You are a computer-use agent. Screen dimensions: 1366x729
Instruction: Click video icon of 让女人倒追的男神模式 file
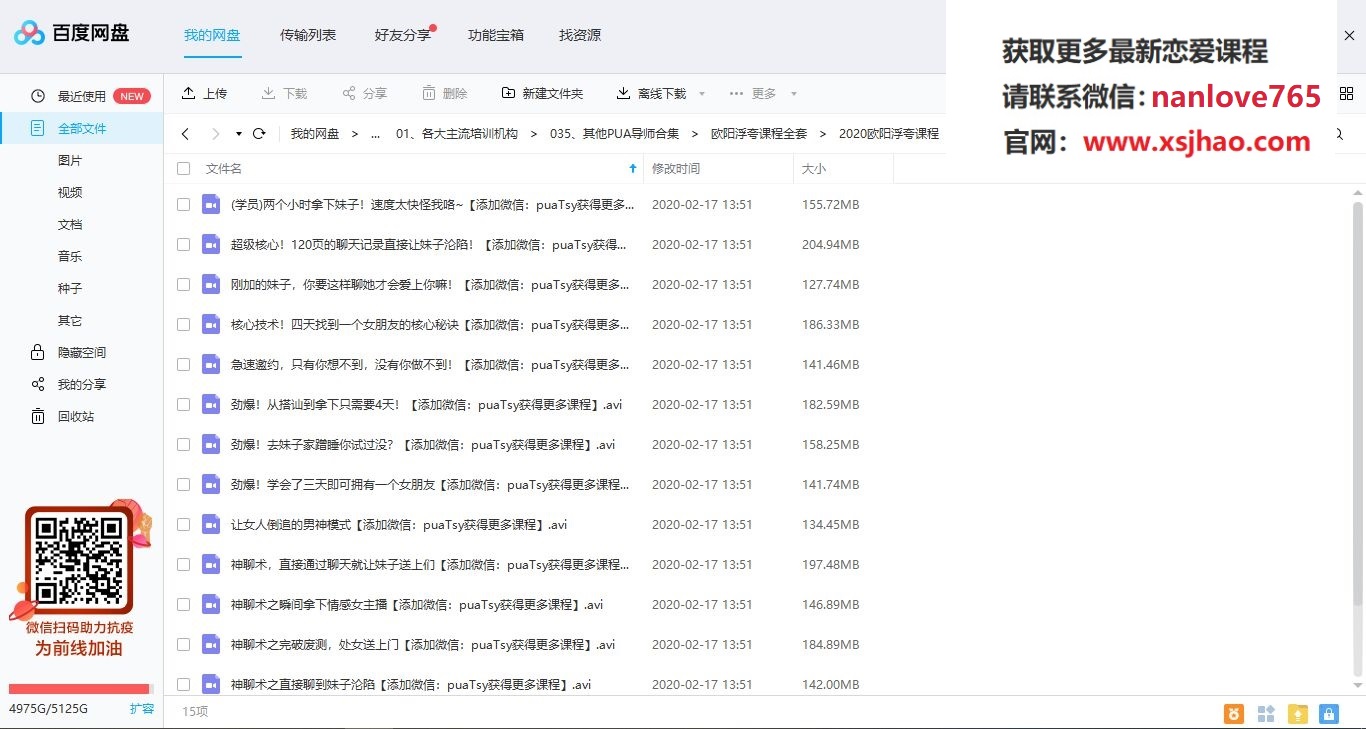(x=210, y=524)
